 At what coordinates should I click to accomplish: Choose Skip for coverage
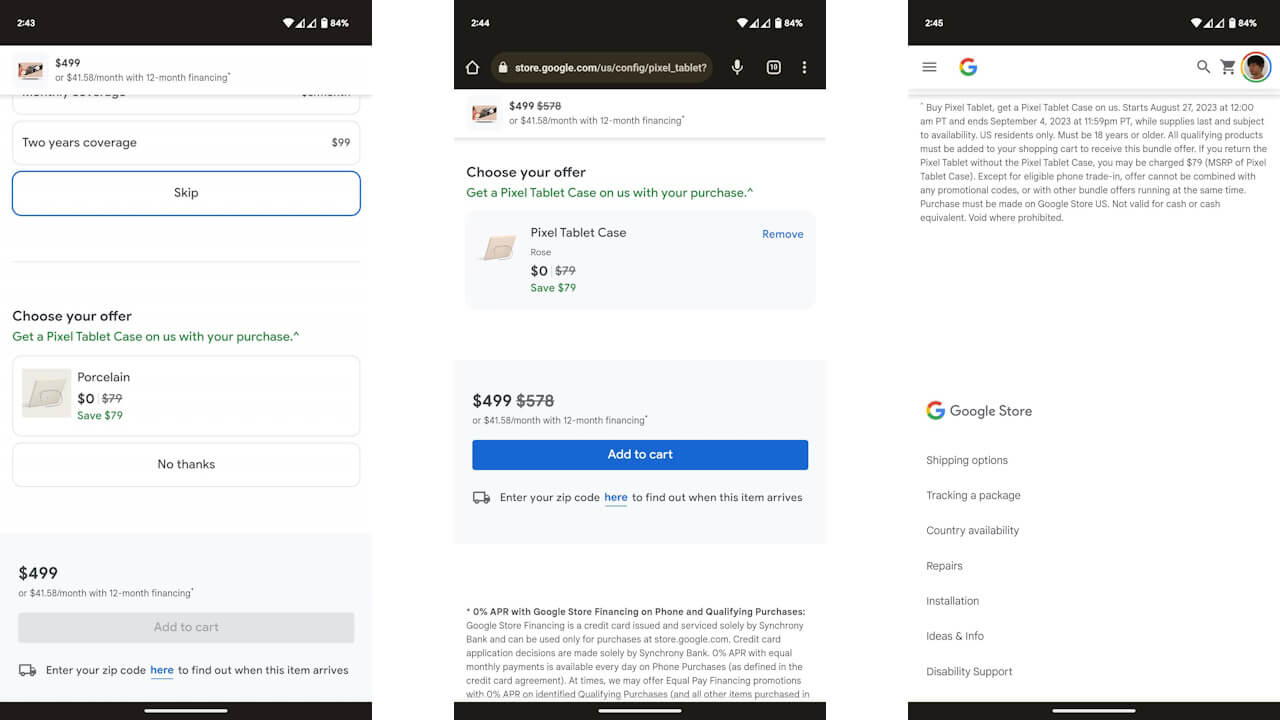(186, 193)
